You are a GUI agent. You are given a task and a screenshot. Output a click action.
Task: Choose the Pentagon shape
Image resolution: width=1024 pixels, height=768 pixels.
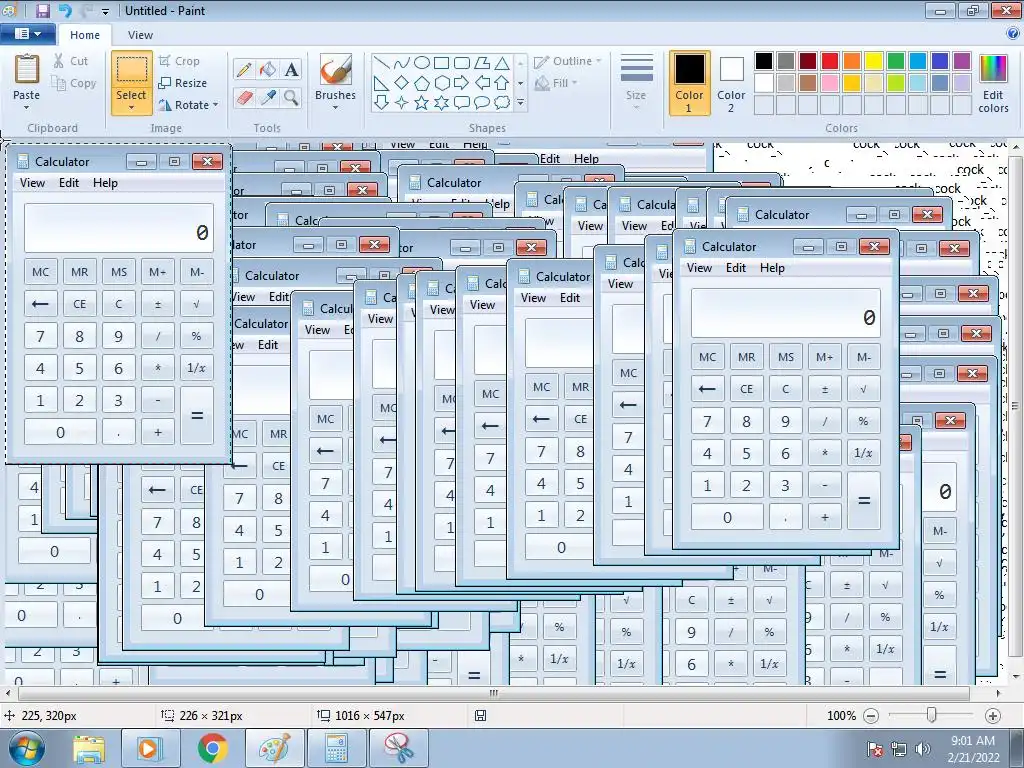tap(422, 82)
